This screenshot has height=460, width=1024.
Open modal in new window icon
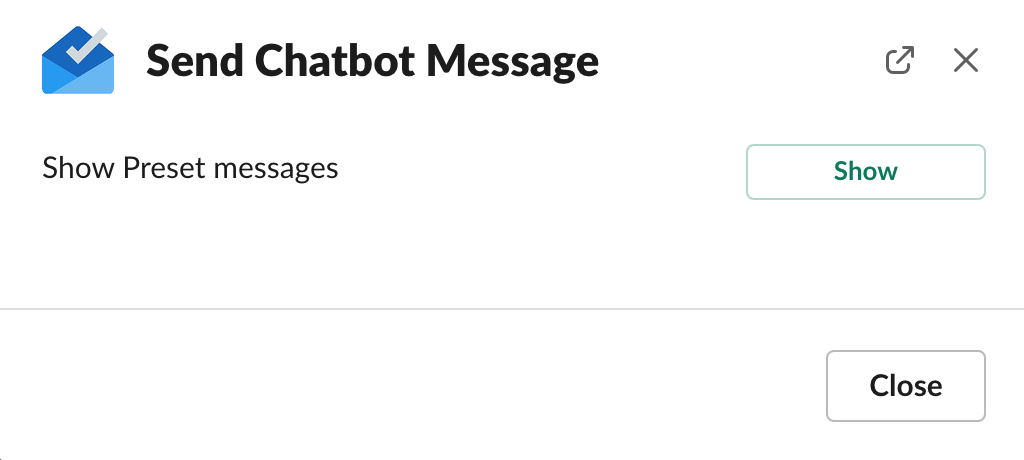tap(899, 60)
